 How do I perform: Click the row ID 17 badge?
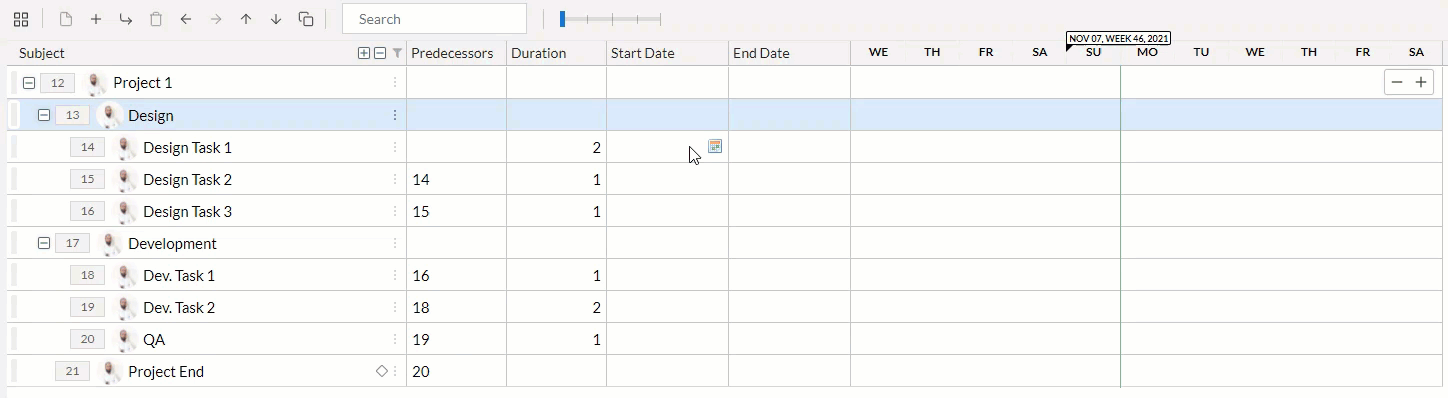point(72,243)
